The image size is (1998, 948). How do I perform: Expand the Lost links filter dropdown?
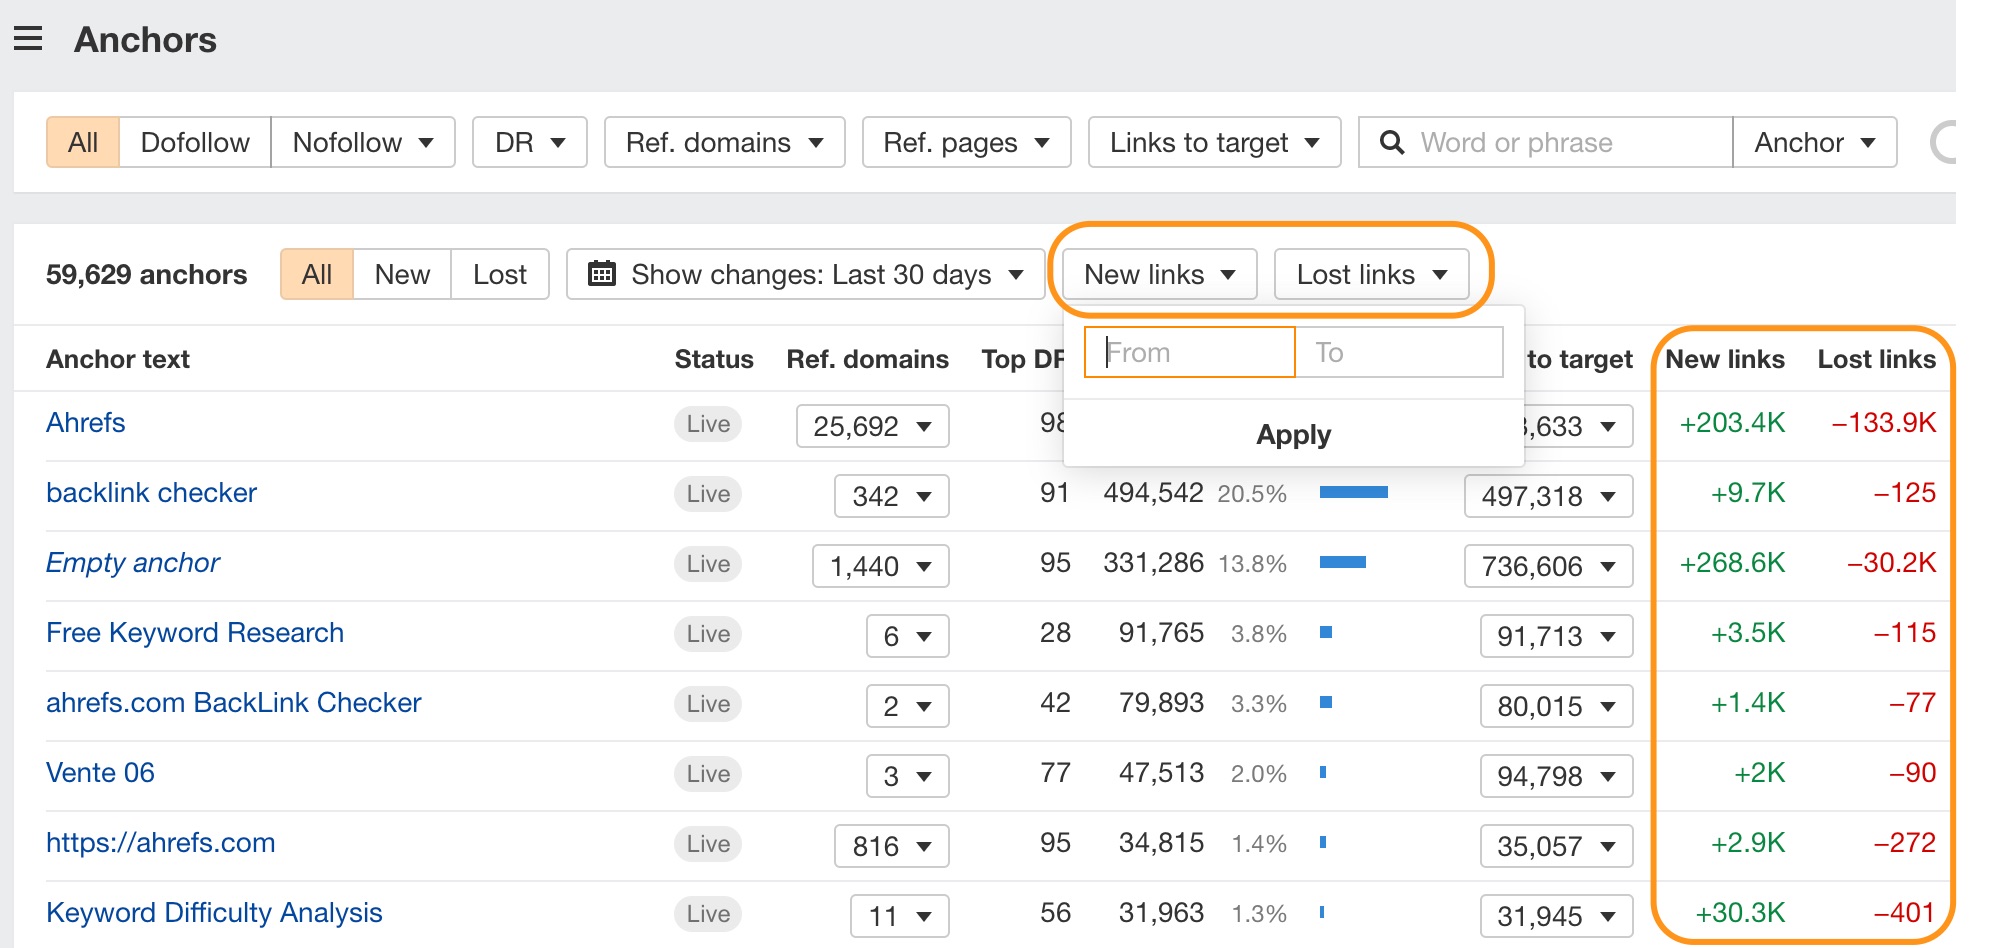[1371, 275]
